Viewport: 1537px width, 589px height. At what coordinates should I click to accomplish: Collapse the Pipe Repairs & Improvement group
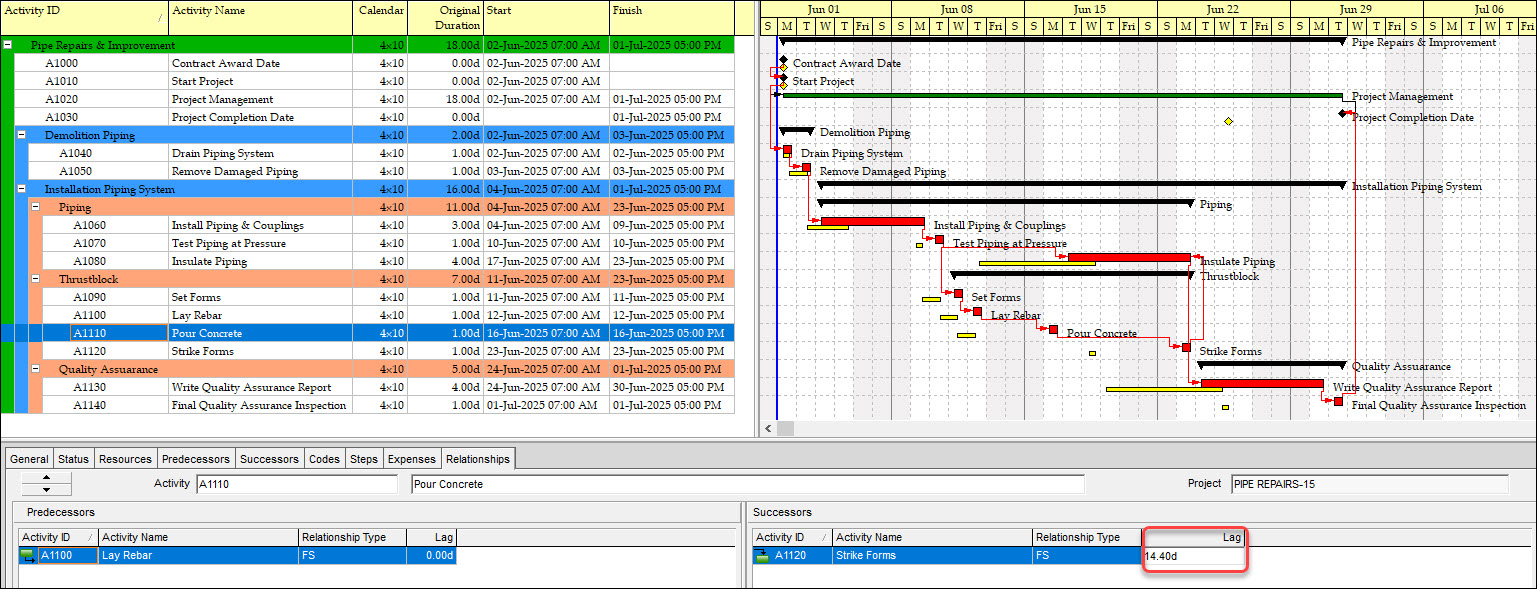[8, 45]
